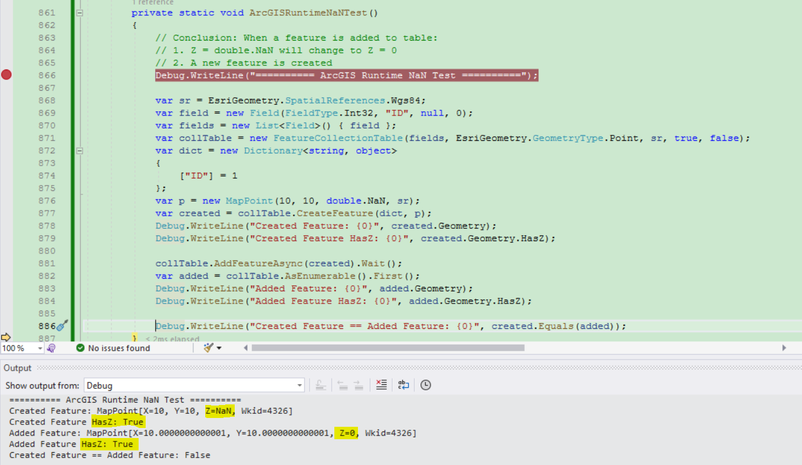Collapse the ArcGISRuntimeNaNTest method at line 861
802x465 pixels.
[80, 13]
